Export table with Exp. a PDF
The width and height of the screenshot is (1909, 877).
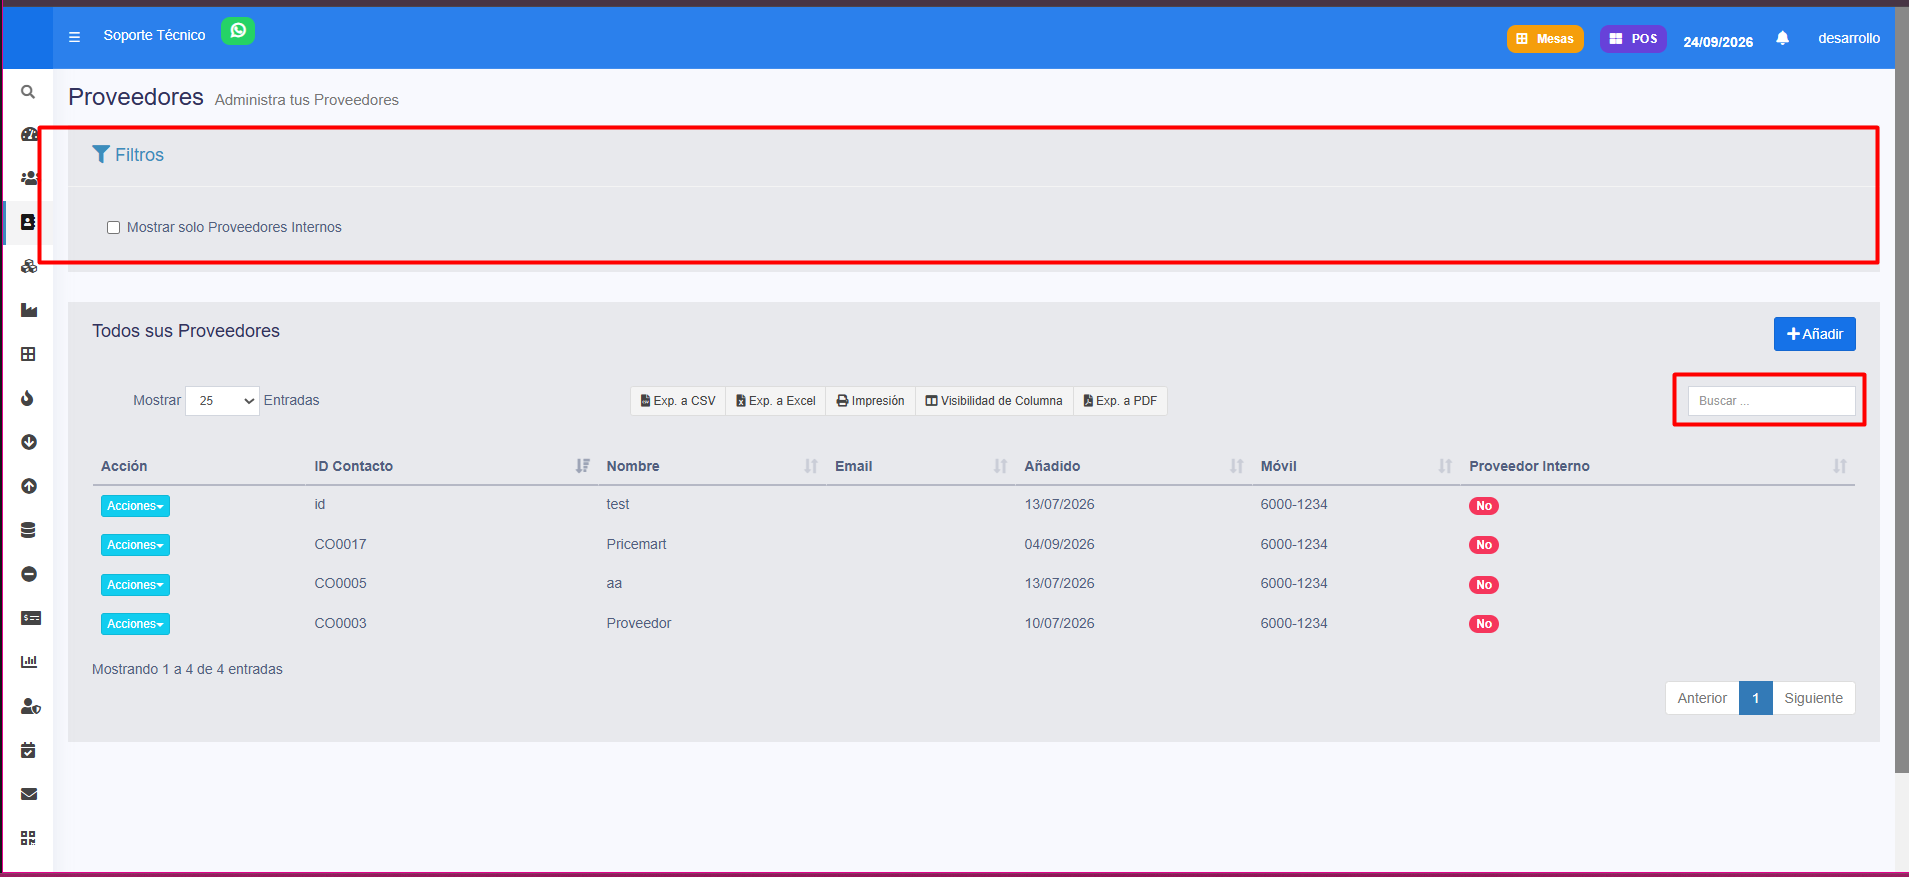pos(1120,401)
